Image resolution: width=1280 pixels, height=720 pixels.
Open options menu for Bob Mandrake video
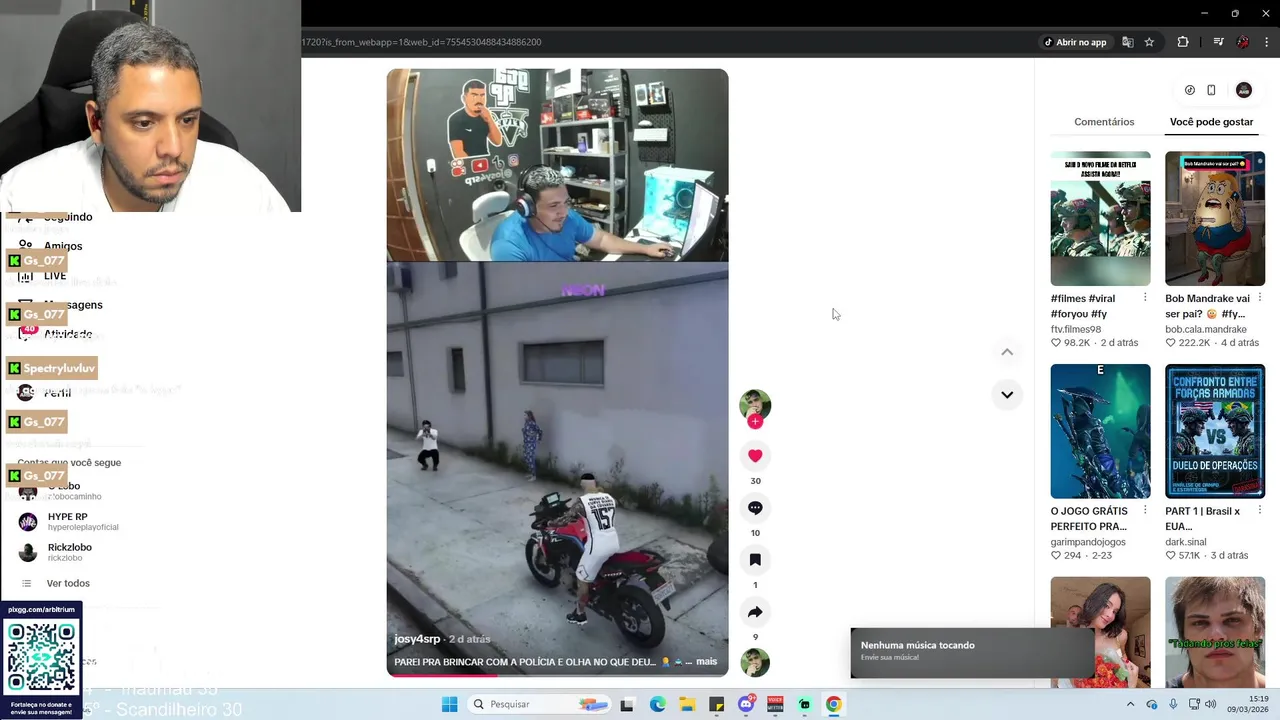click(1260, 298)
